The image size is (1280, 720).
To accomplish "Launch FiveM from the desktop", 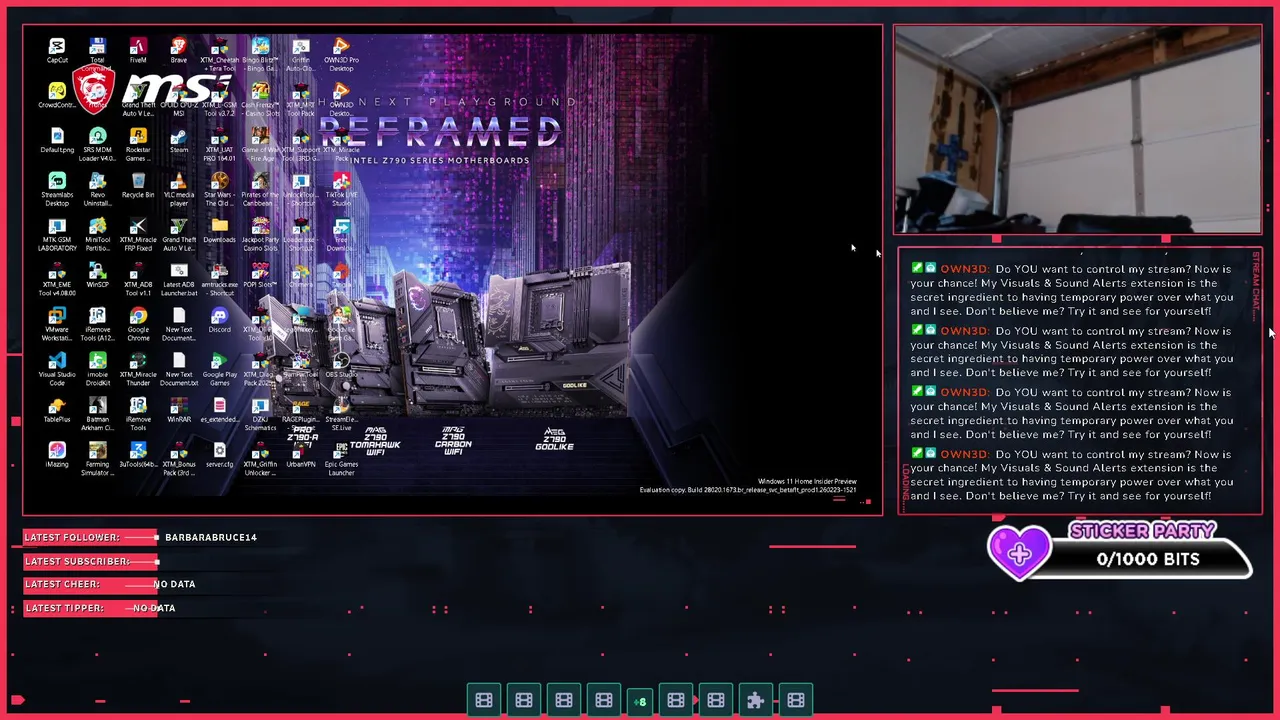I will (x=138, y=51).
